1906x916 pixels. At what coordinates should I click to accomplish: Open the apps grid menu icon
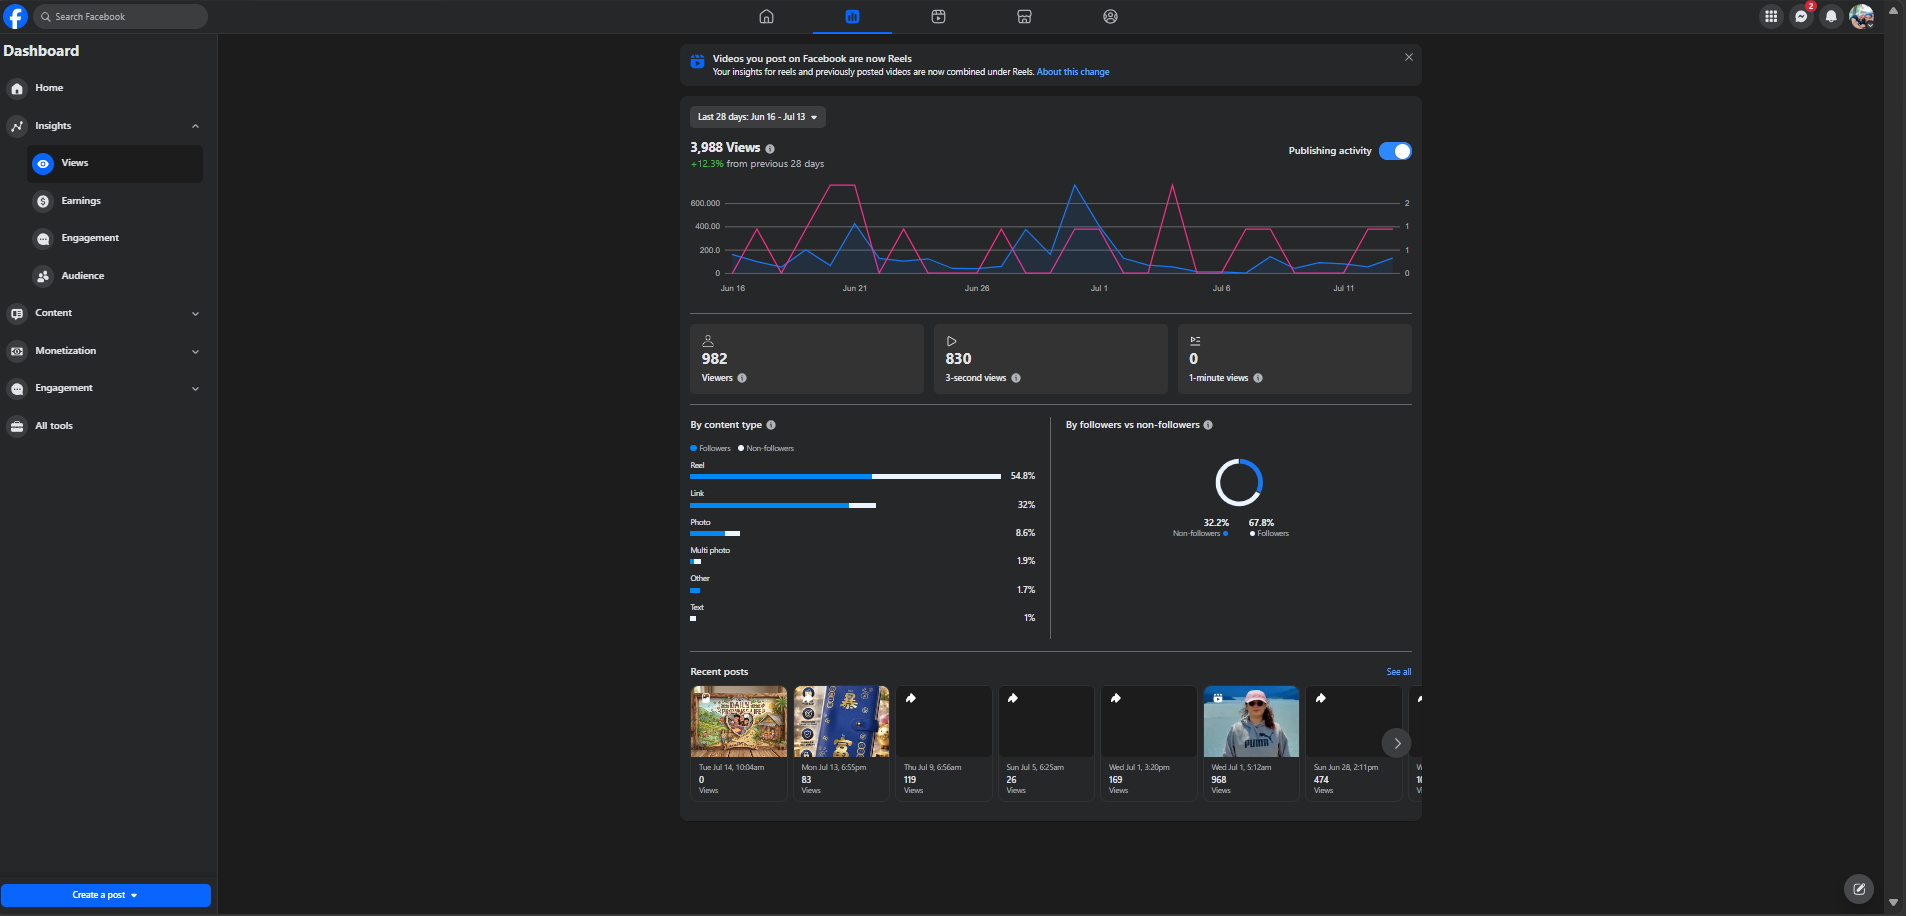click(1771, 16)
